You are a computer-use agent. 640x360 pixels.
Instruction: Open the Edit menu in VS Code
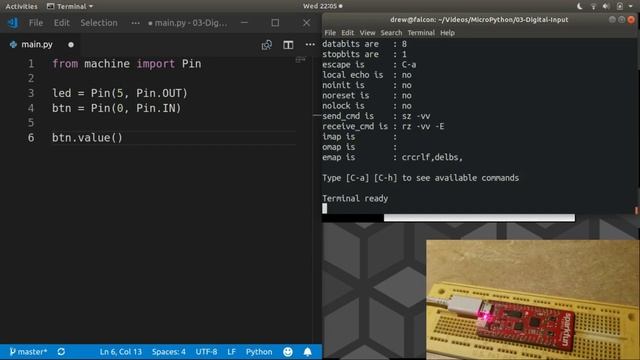click(62, 23)
